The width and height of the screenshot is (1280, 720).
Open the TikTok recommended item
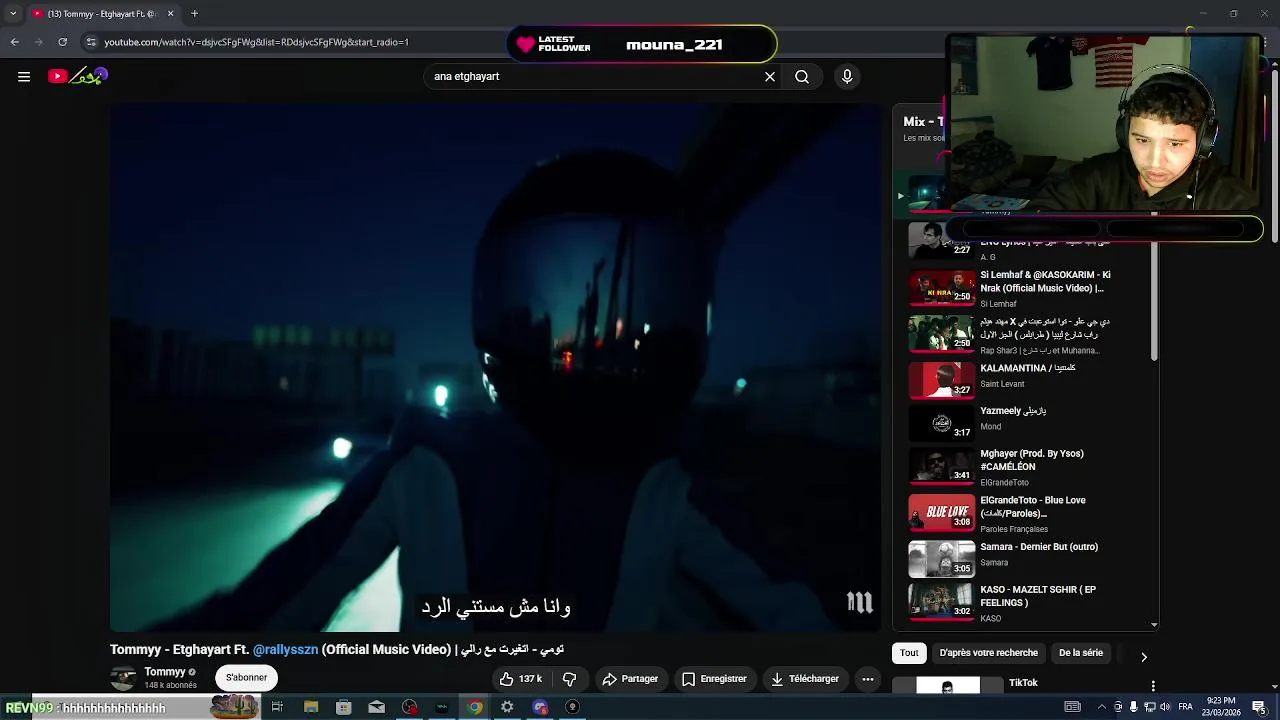(x=1023, y=683)
